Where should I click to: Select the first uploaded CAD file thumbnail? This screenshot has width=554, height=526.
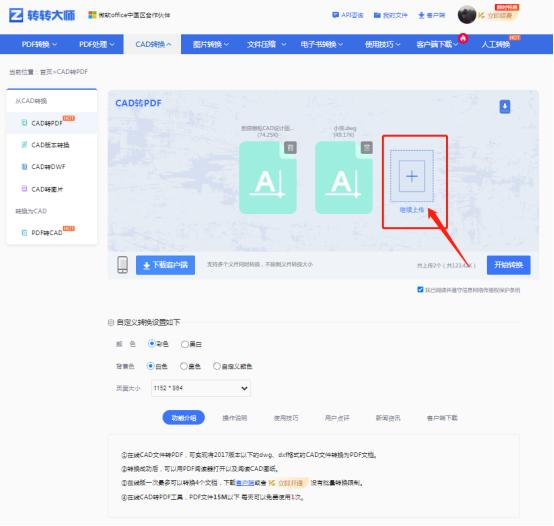[x=268, y=178]
